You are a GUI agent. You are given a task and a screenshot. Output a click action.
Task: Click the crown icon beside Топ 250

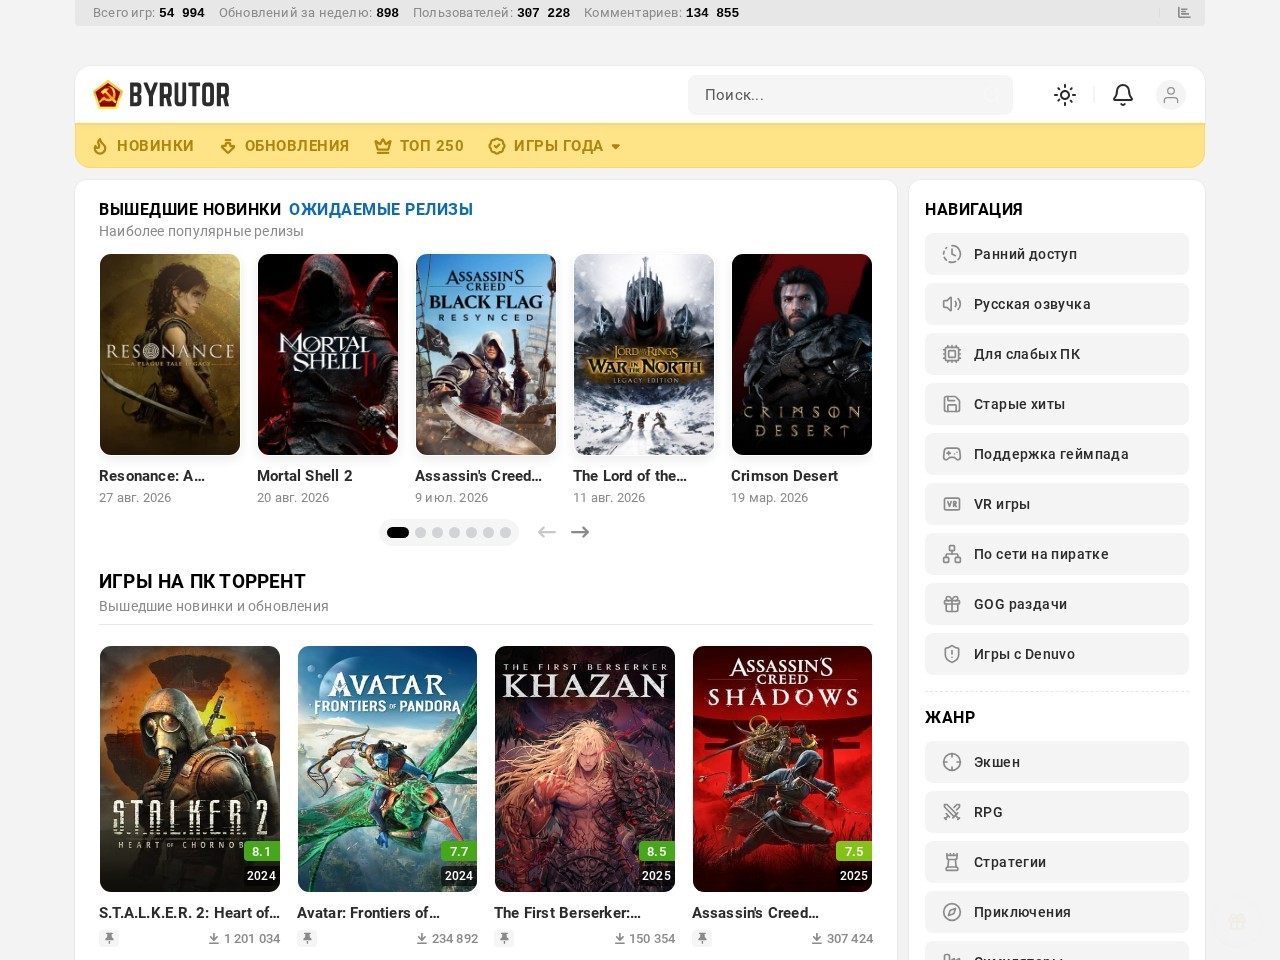point(383,146)
